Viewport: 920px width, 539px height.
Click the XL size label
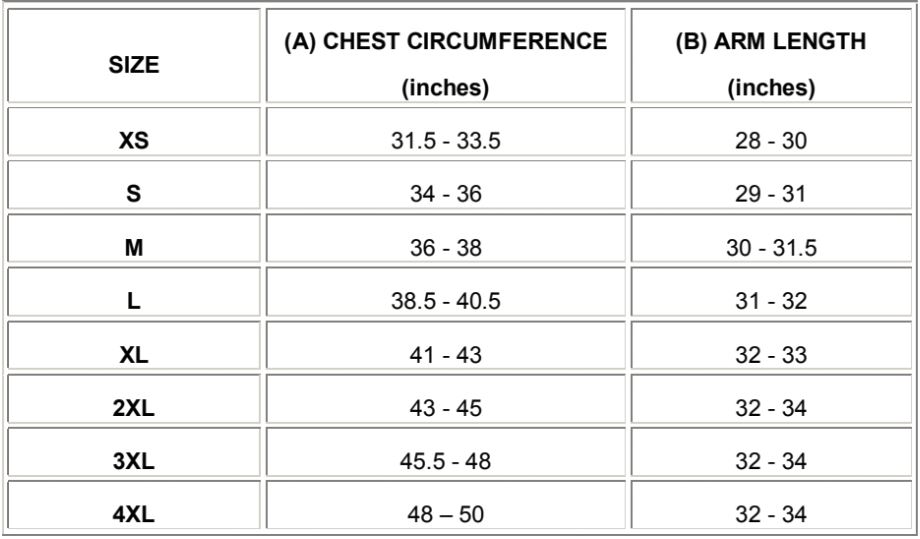[x=134, y=355]
